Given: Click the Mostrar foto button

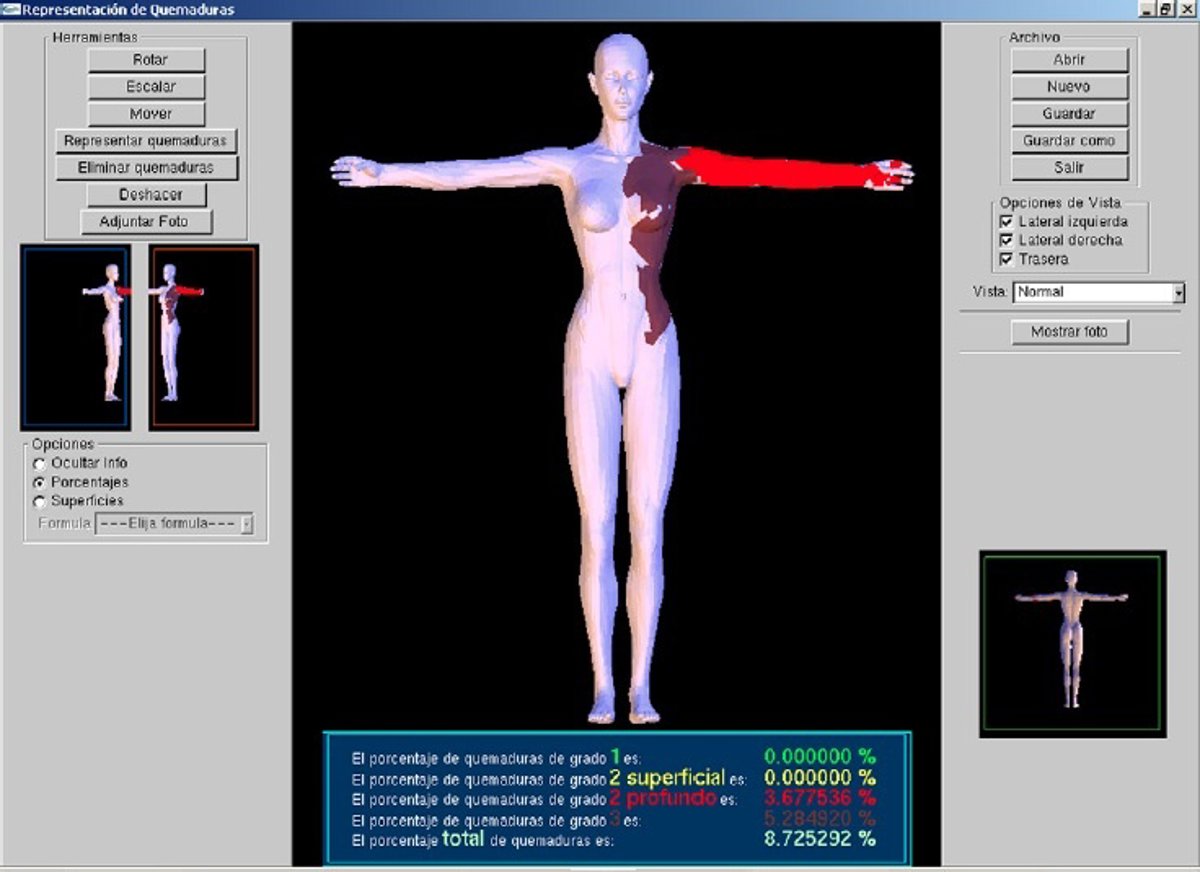Looking at the screenshot, I should point(1069,332).
